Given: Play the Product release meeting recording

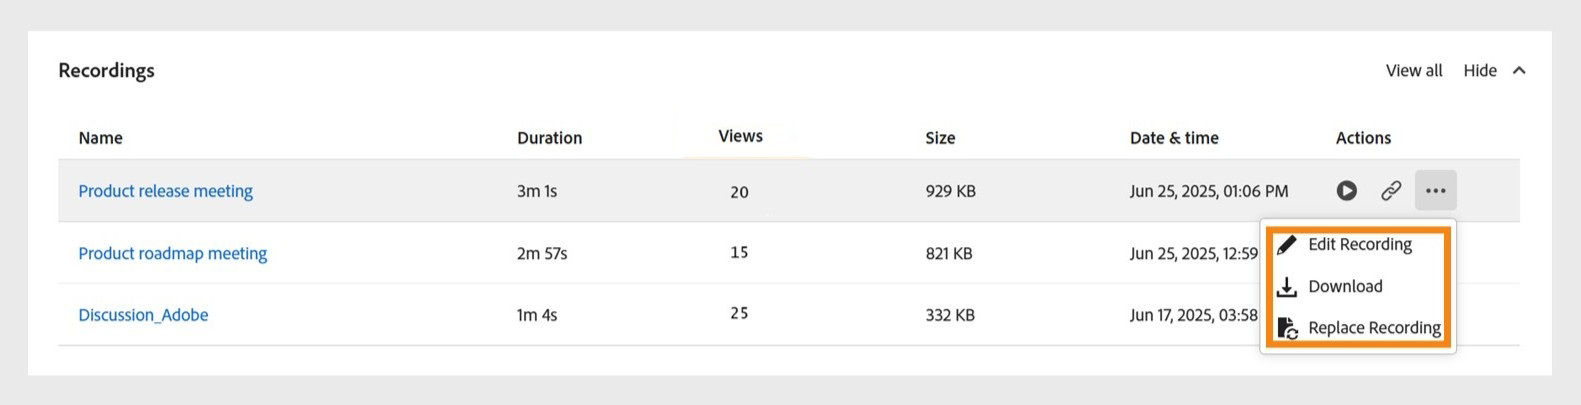Looking at the screenshot, I should coord(1347,190).
